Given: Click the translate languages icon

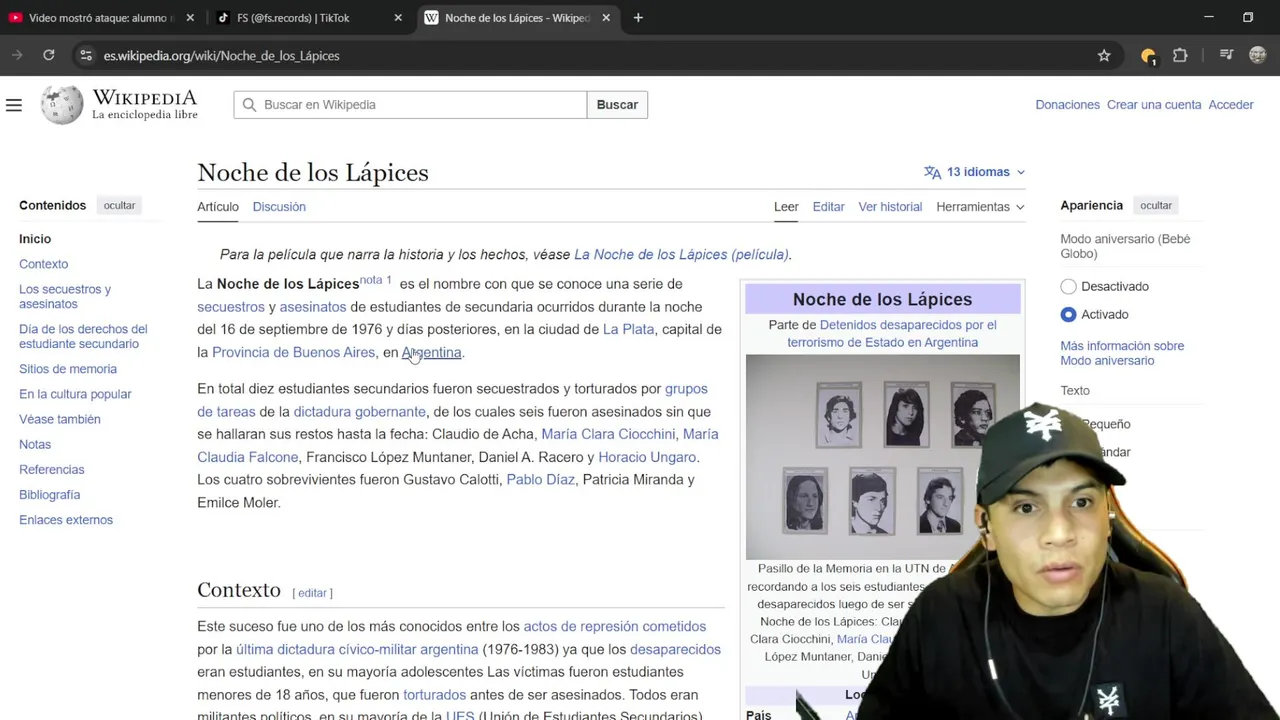Looking at the screenshot, I should [x=932, y=172].
